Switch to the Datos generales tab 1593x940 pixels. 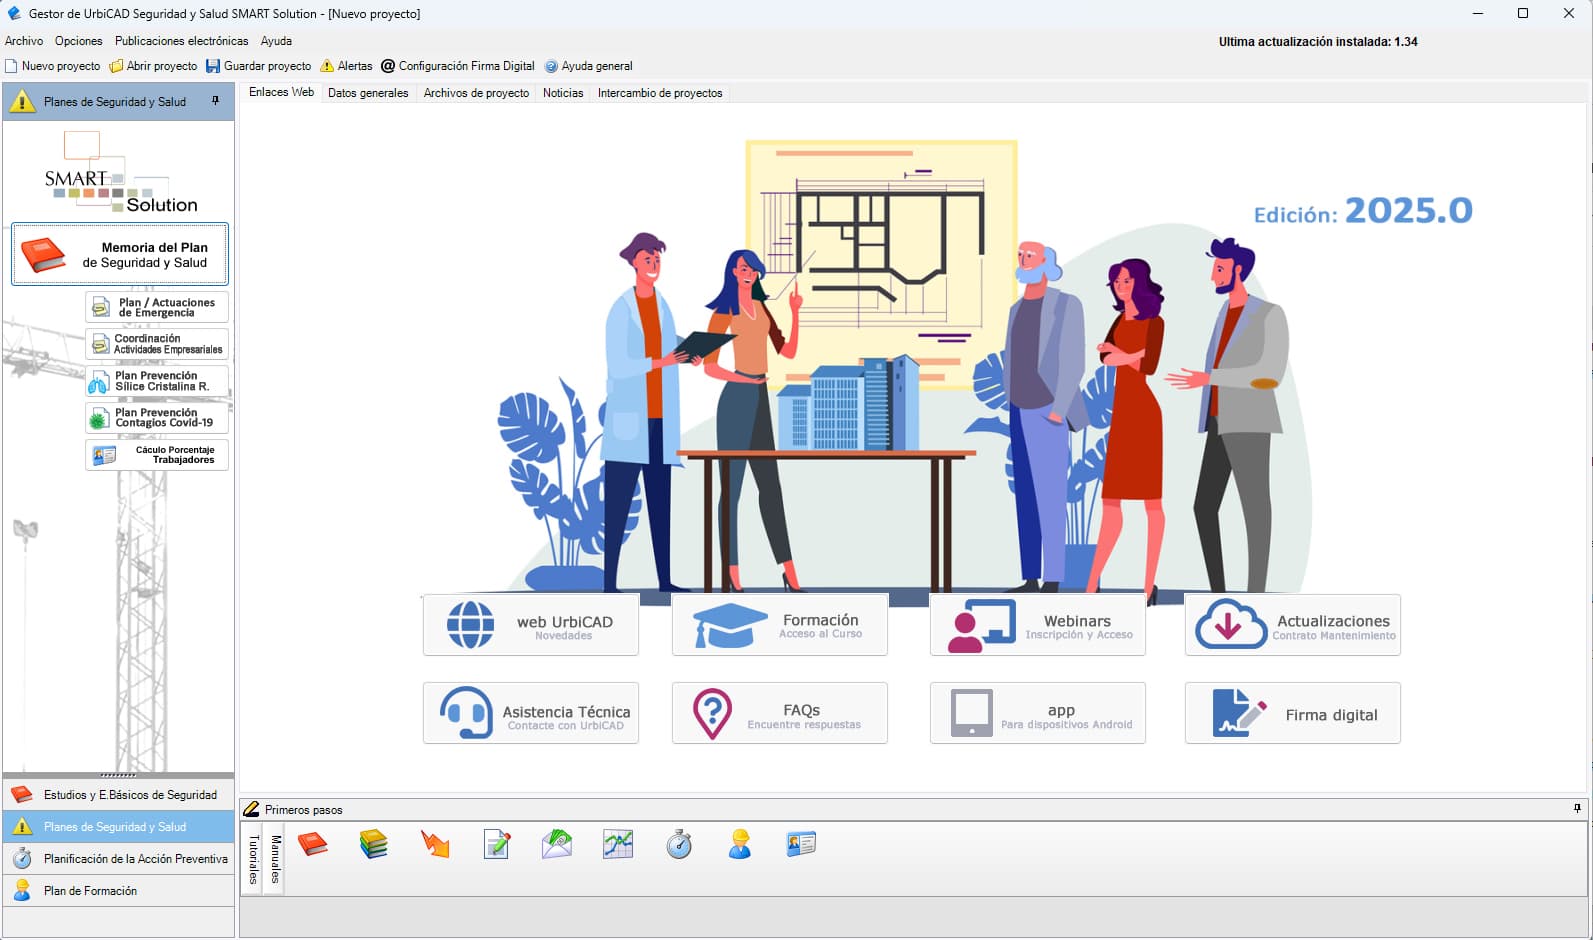pos(368,93)
